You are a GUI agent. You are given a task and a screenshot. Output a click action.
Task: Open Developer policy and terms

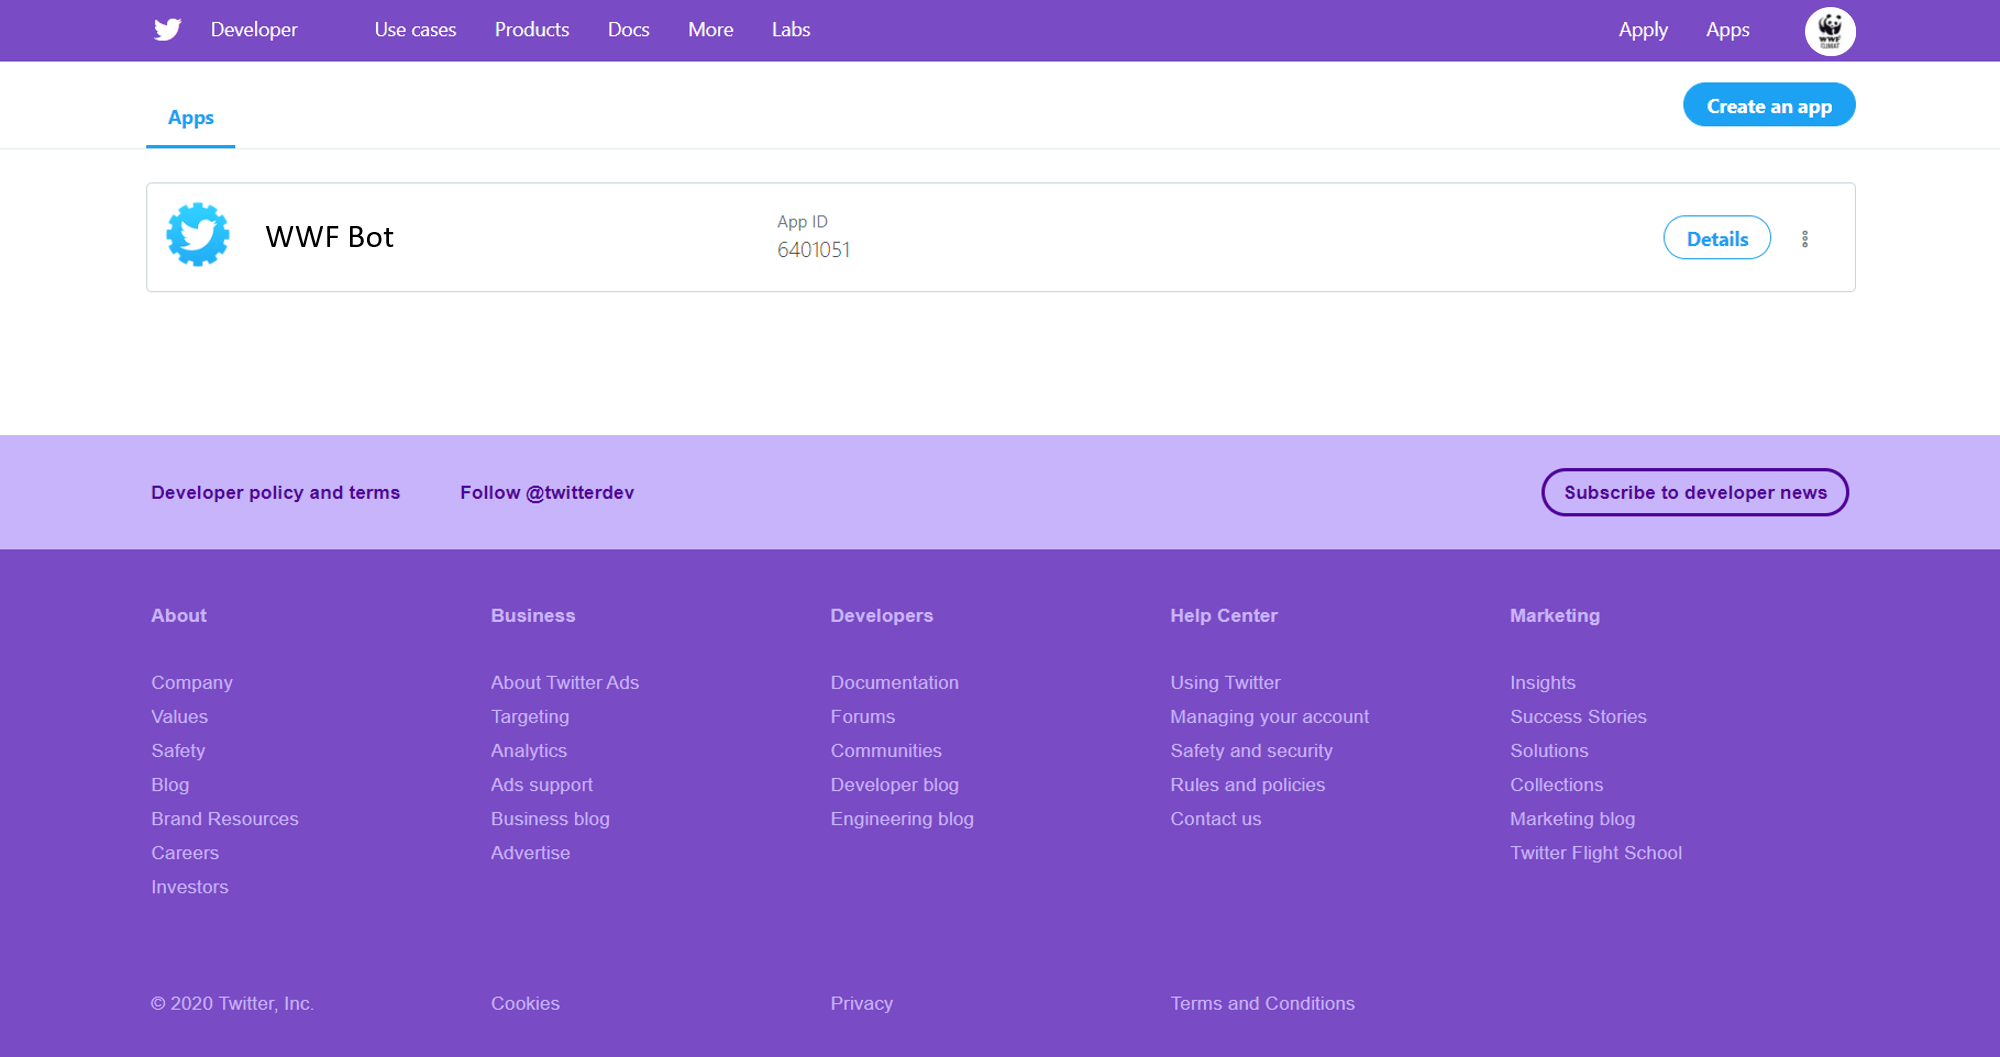(275, 493)
